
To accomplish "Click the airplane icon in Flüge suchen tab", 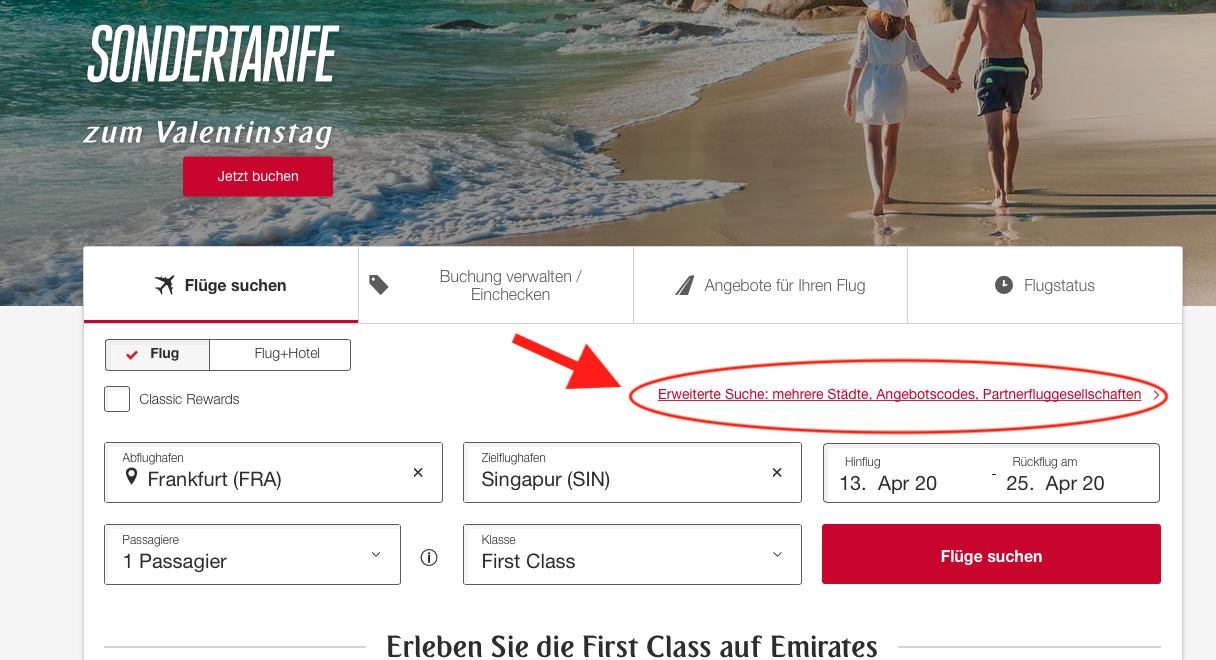I will [165, 285].
